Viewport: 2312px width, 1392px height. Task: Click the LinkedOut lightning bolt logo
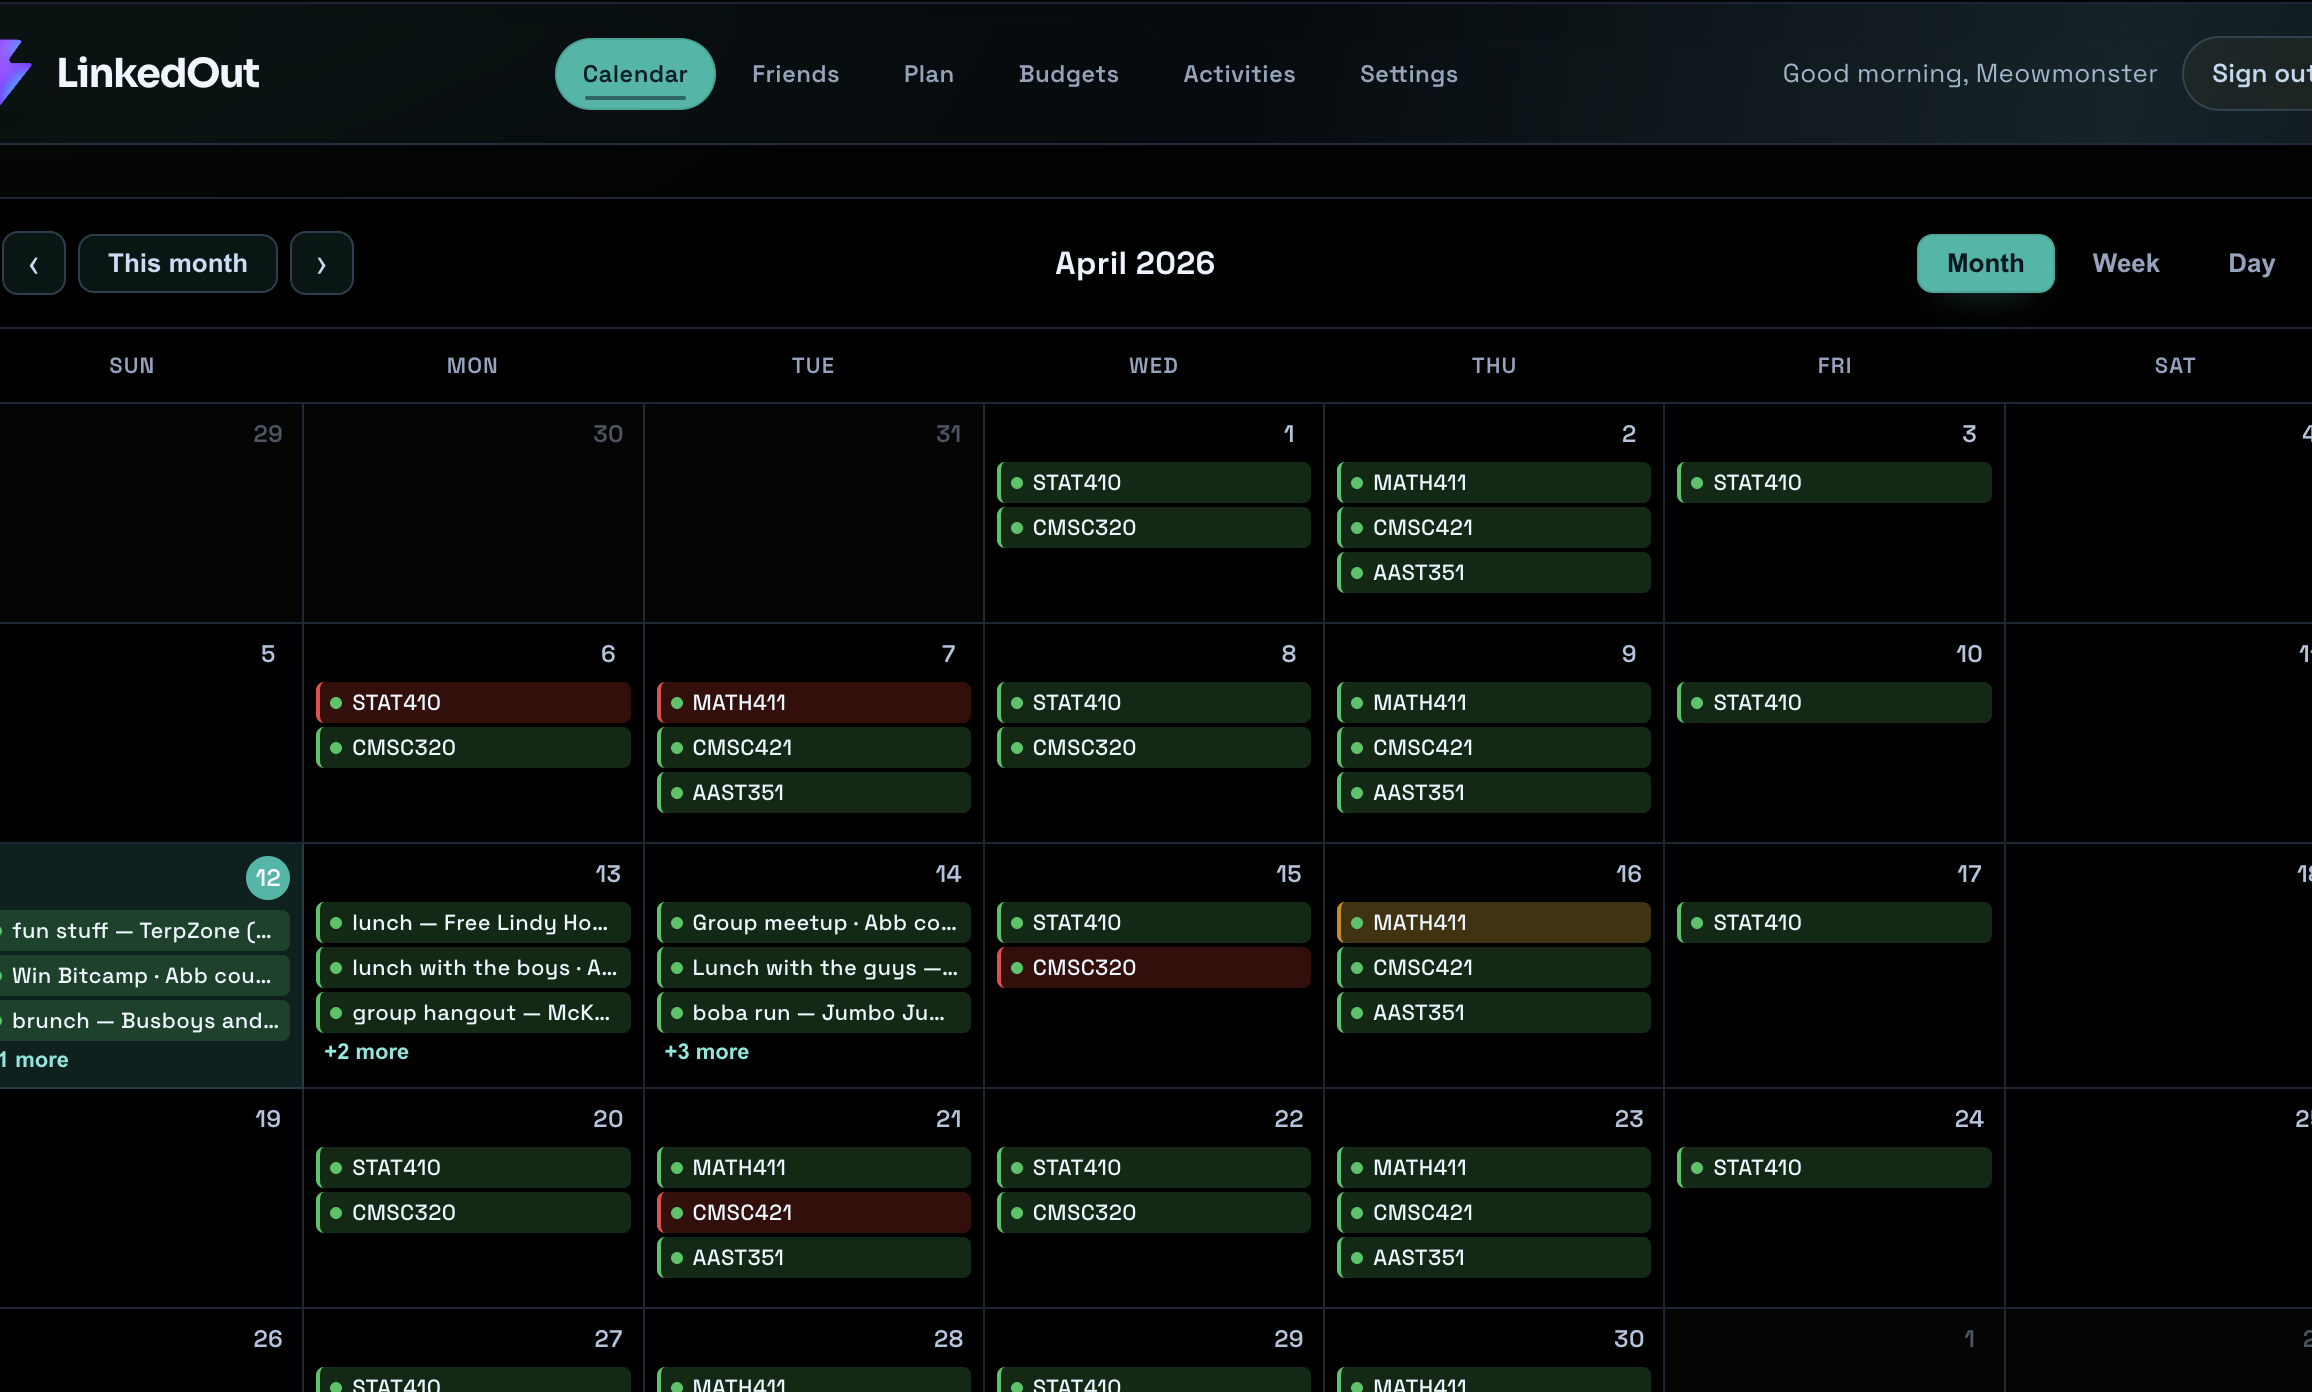coord(14,72)
